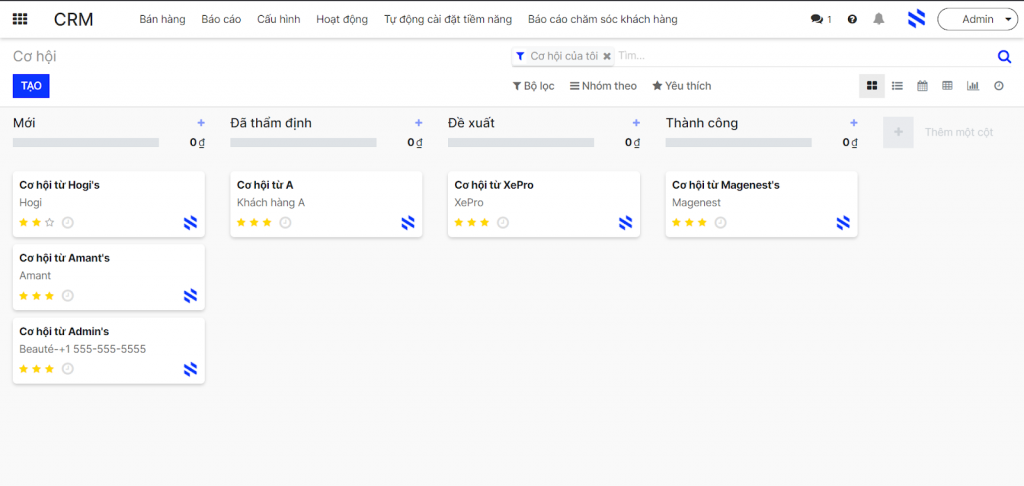Click the Cơ hội breadcrumb title
1024x486 pixels.
click(x=35, y=57)
